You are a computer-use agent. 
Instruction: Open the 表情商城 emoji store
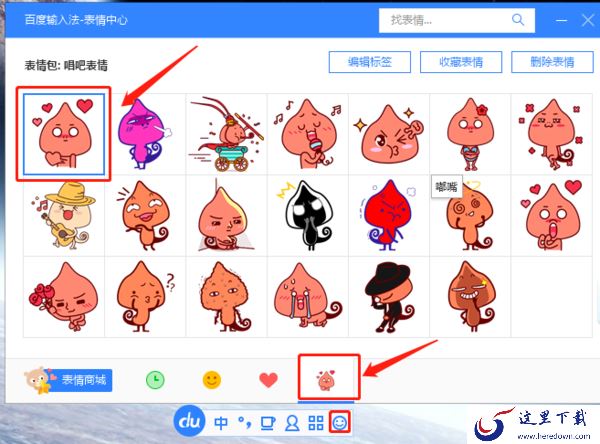pos(69,380)
